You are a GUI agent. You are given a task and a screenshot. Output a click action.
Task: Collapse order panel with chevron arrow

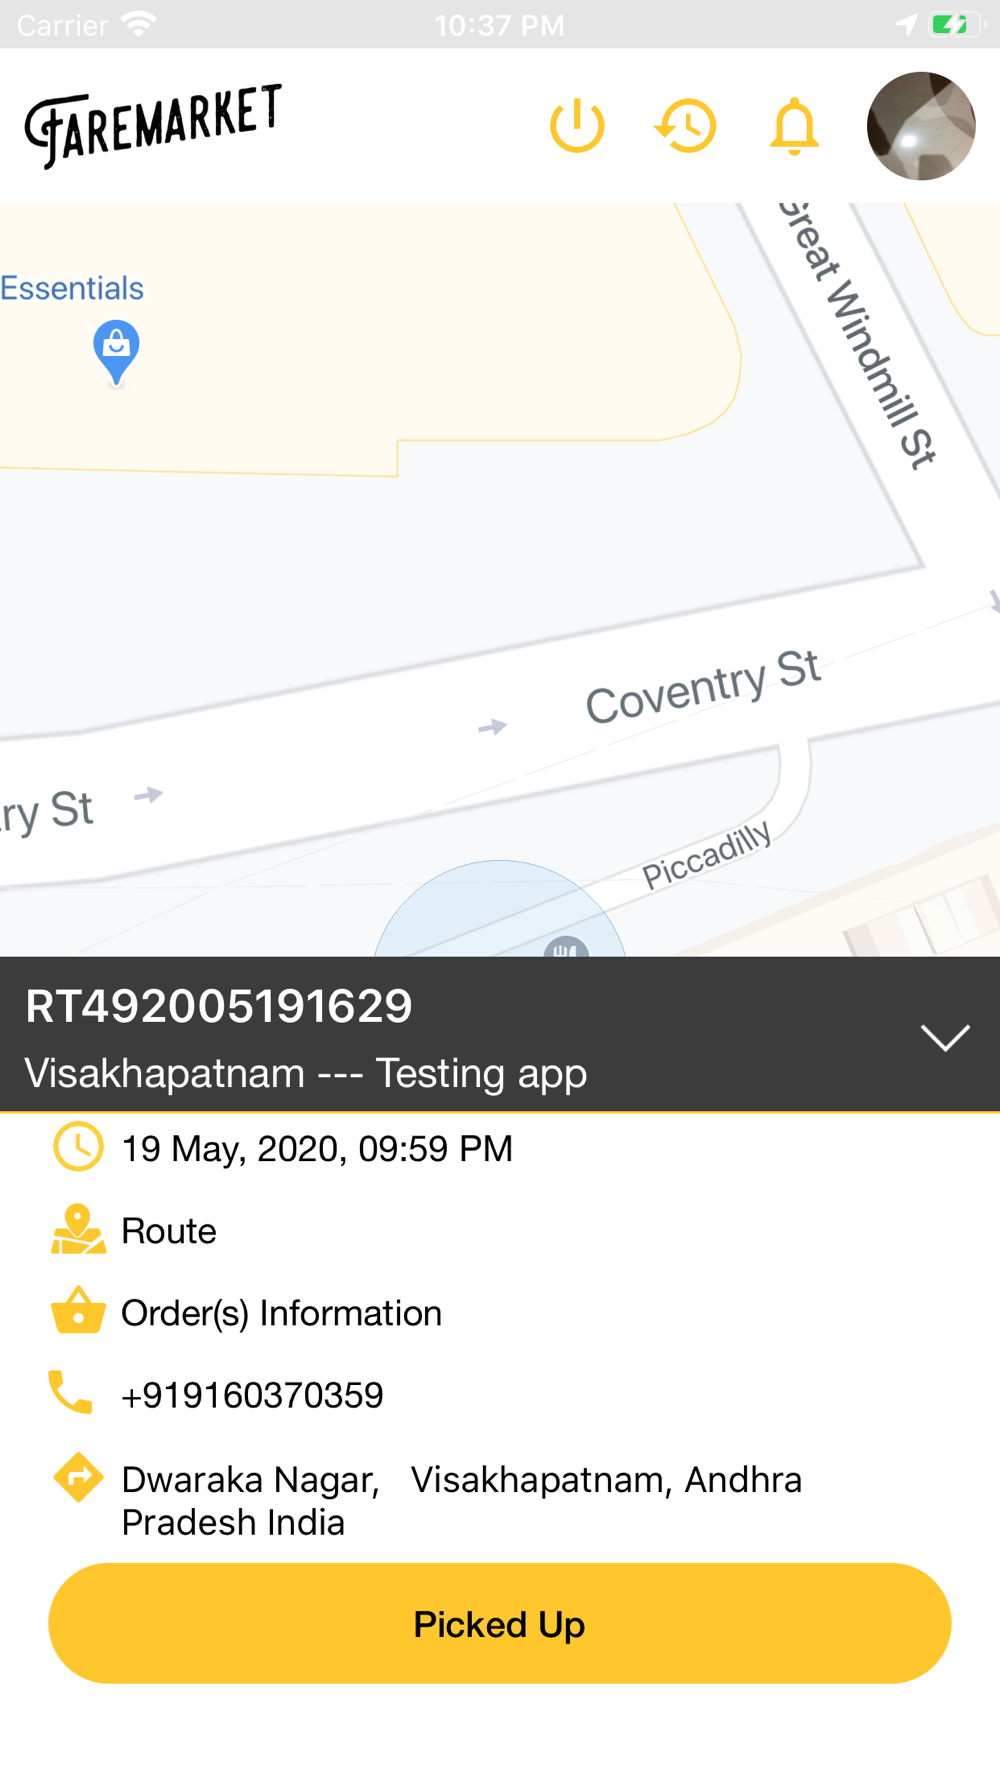click(945, 1037)
